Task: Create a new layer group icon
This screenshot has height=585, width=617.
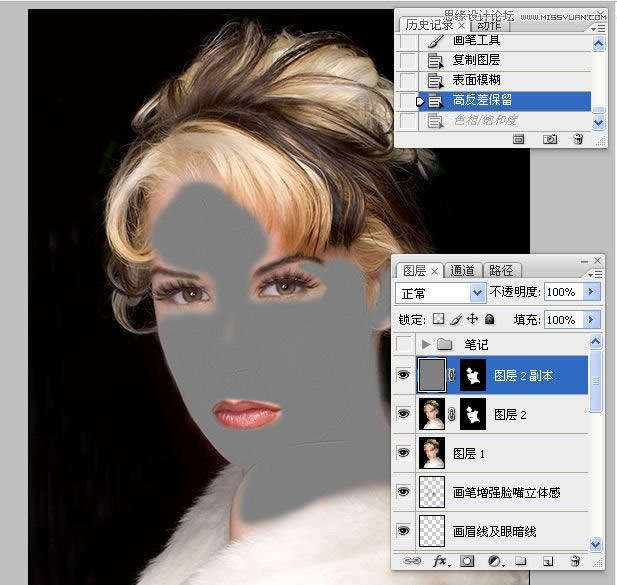Action: tap(520, 563)
